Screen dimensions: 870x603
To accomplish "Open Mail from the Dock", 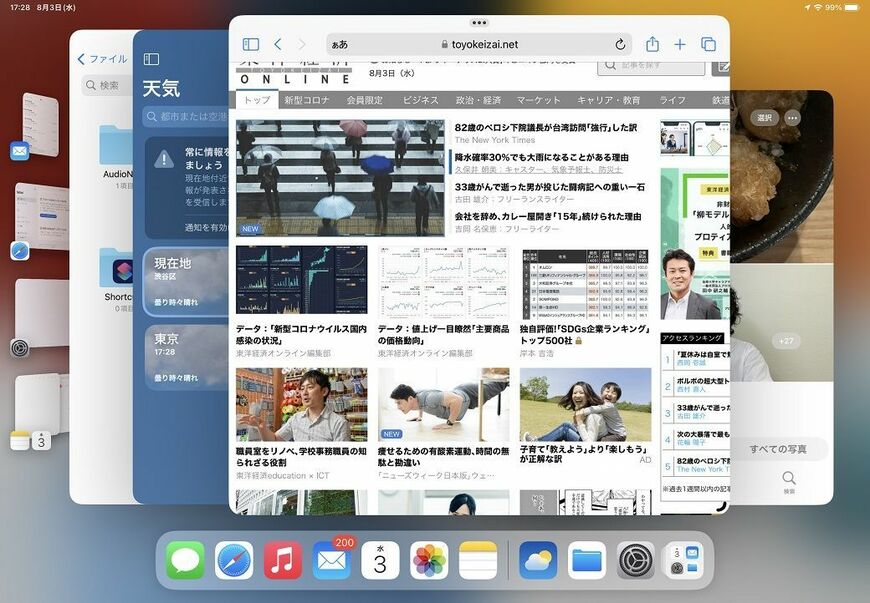I will point(332,560).
